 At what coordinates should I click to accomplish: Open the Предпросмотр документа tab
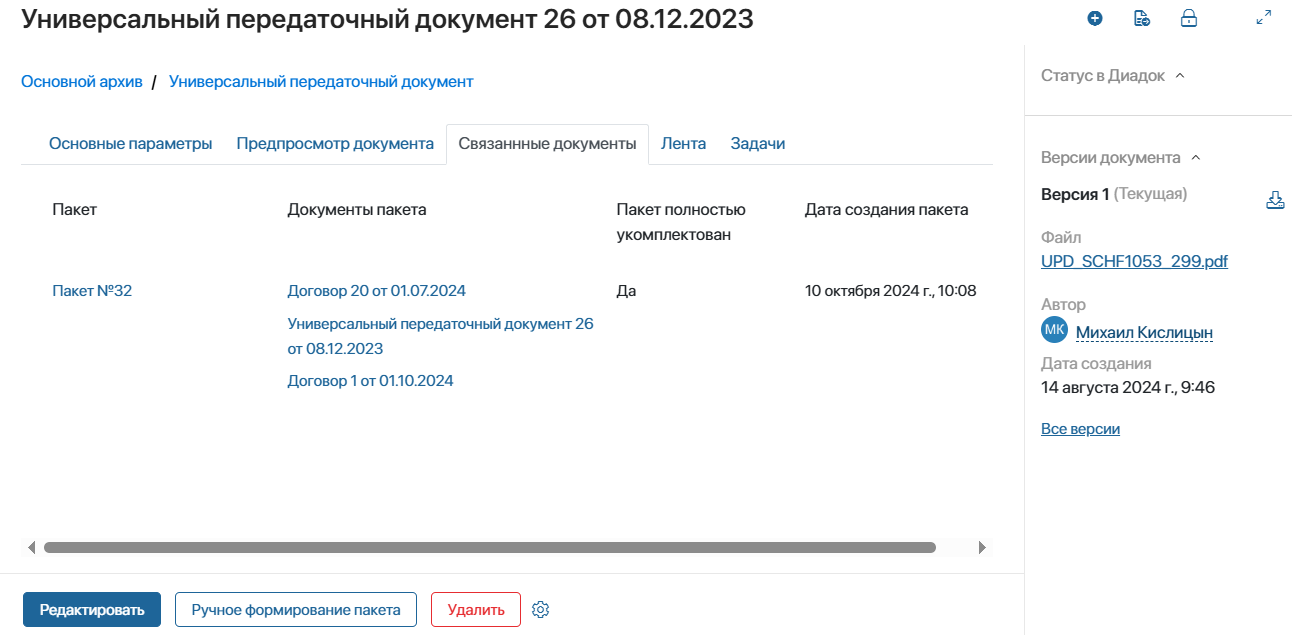[335, 143]
